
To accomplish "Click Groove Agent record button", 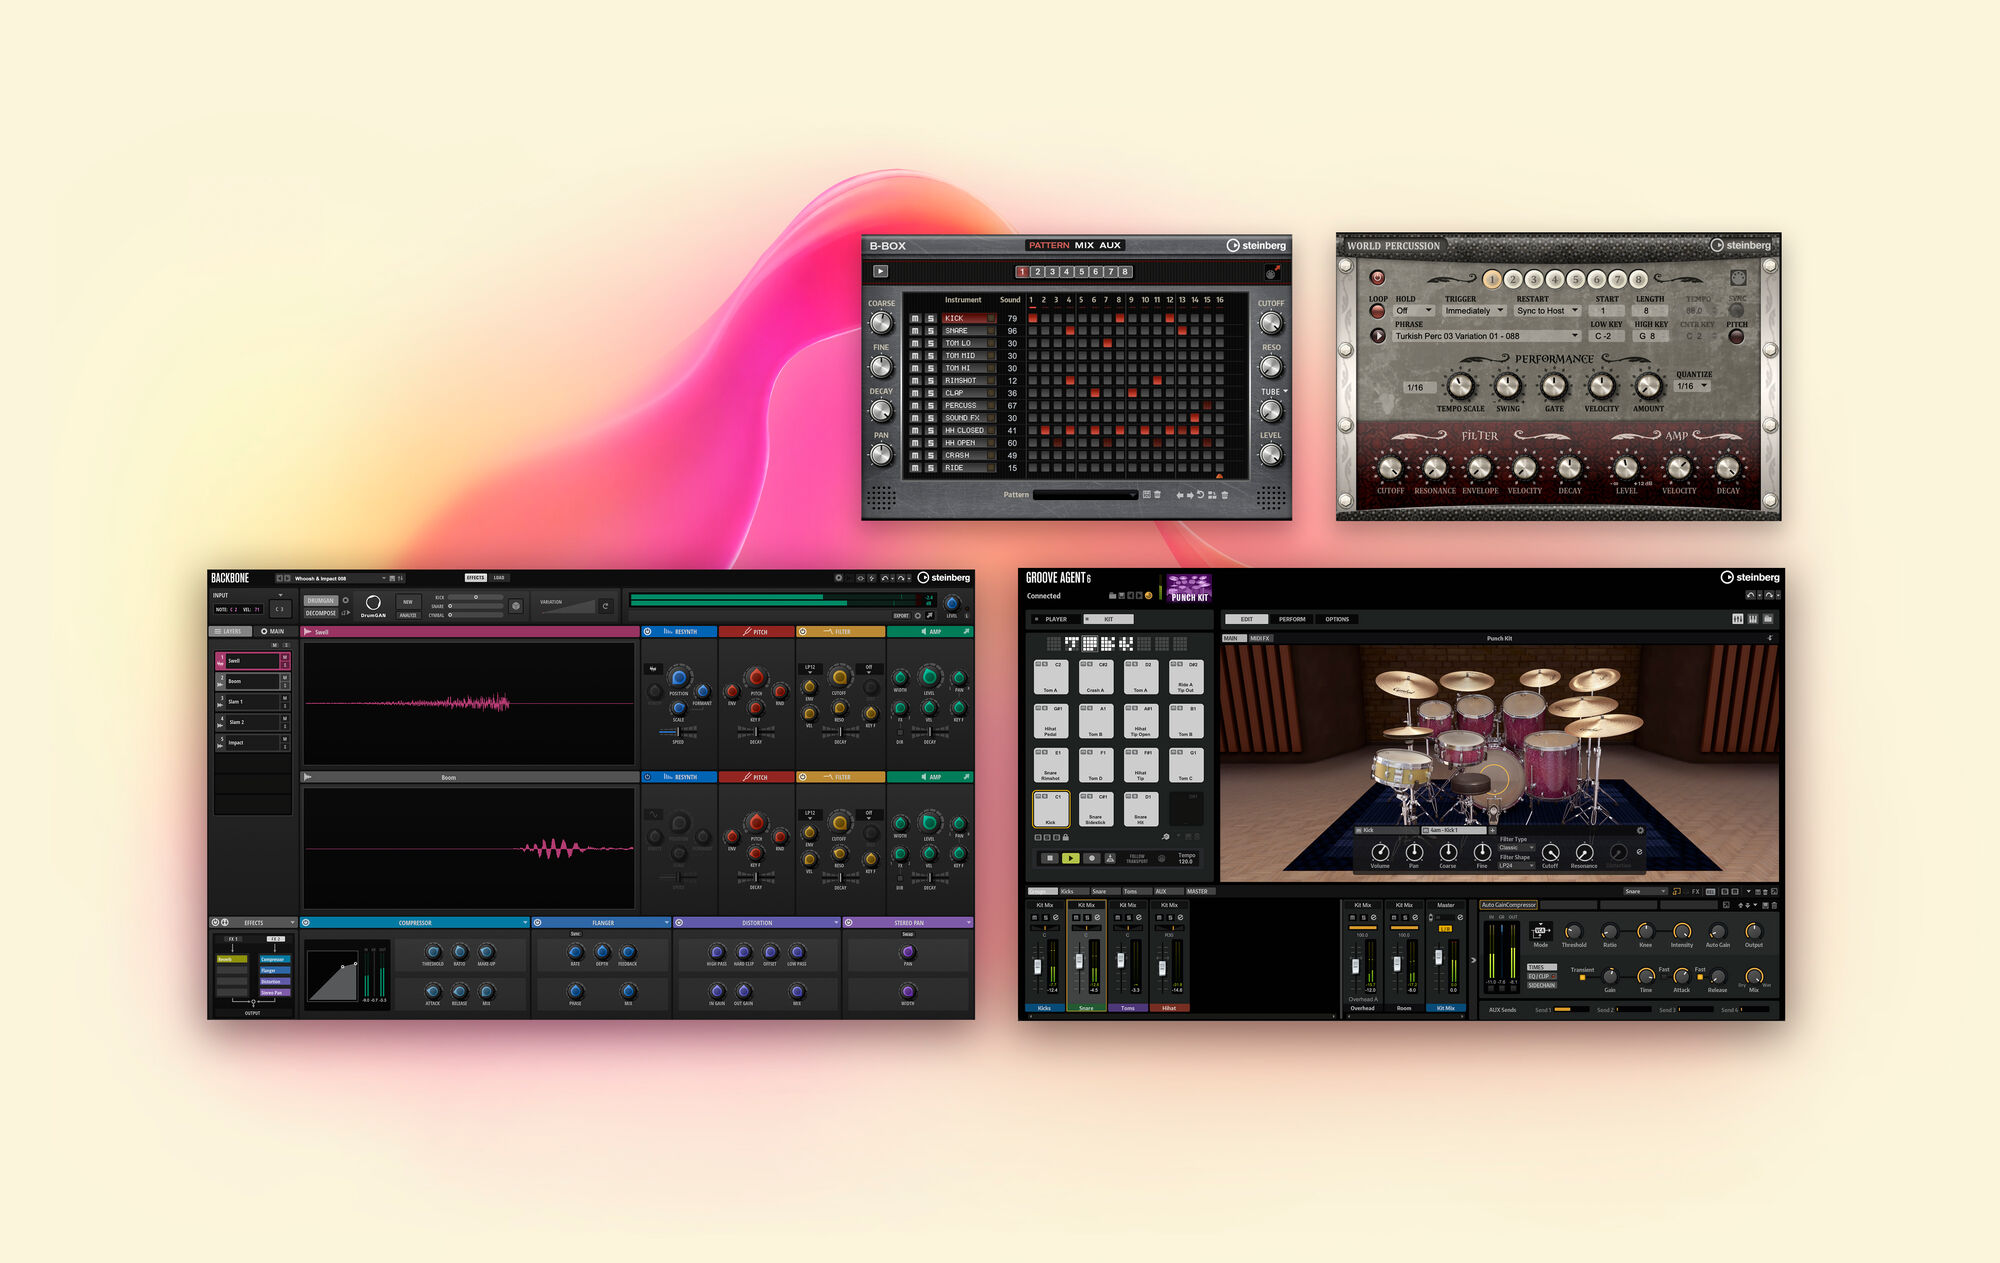I will point(1091,858).
